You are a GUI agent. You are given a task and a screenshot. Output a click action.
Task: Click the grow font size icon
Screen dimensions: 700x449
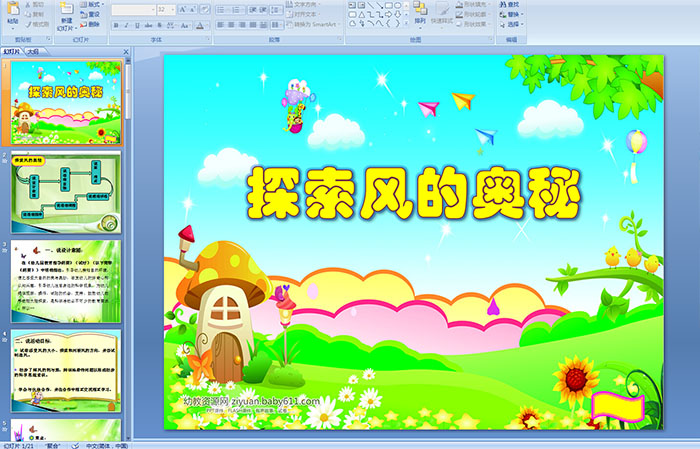[183, 9]
